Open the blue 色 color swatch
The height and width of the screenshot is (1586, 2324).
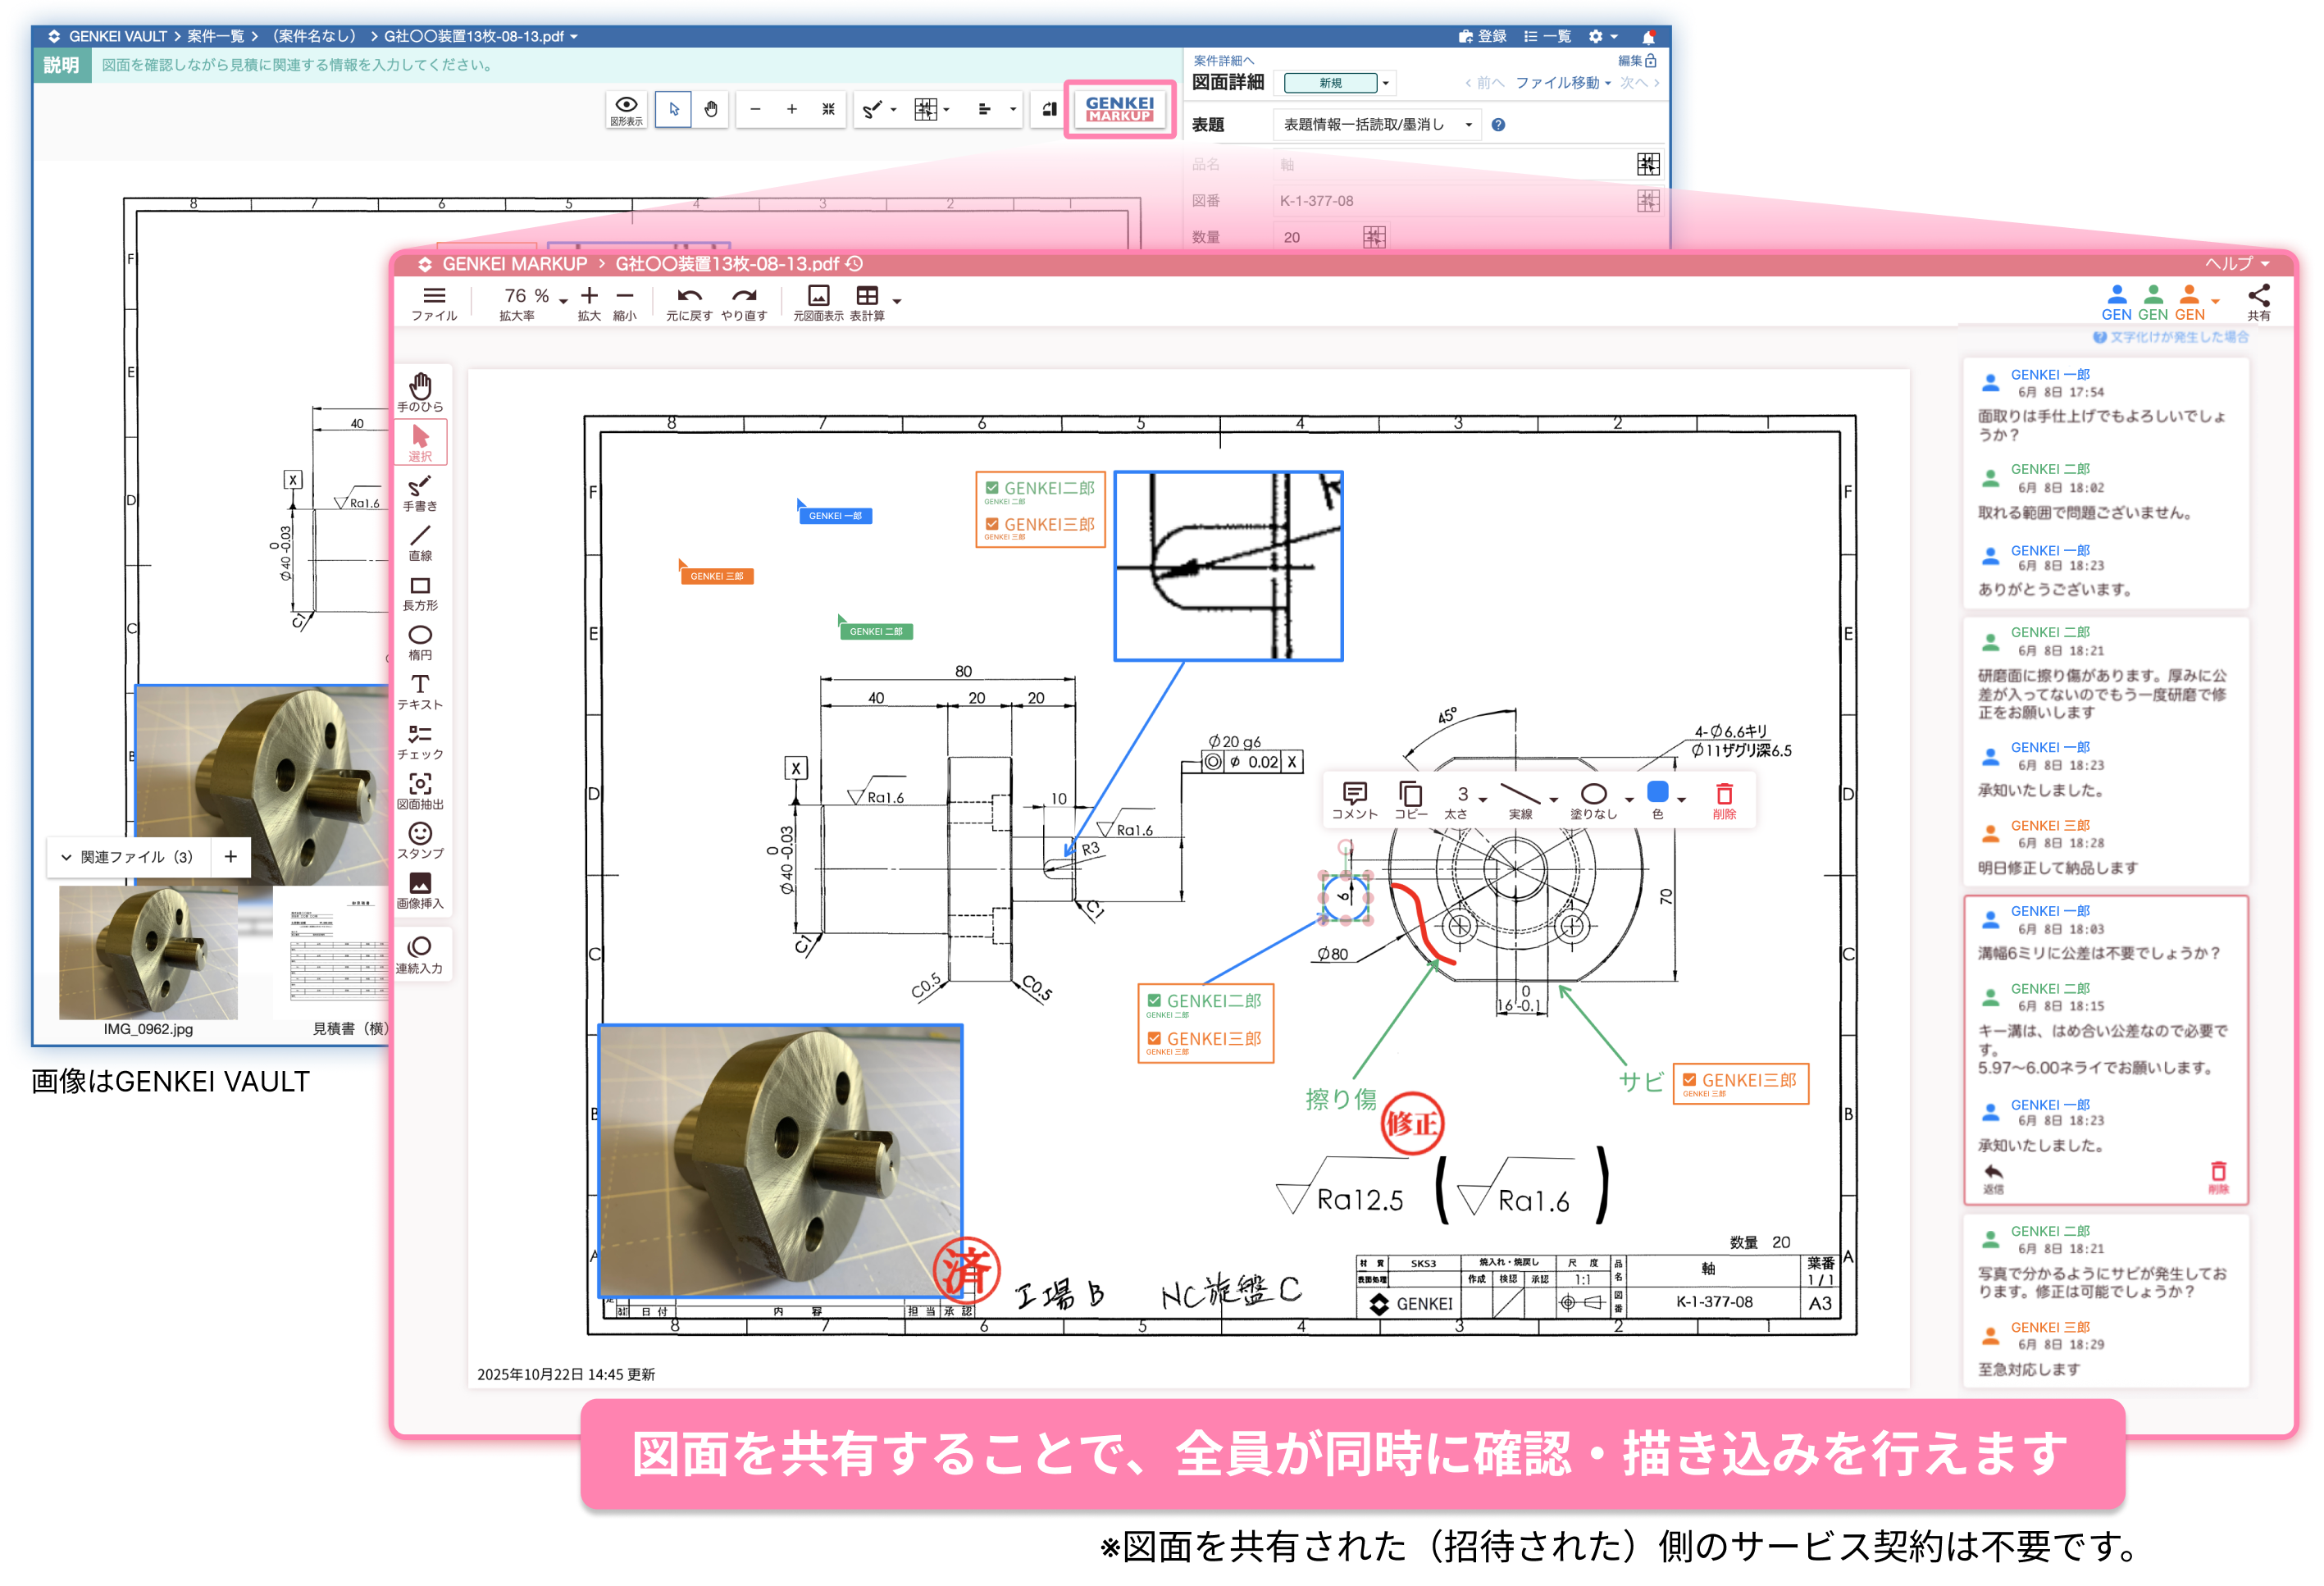coord(1657,793)
